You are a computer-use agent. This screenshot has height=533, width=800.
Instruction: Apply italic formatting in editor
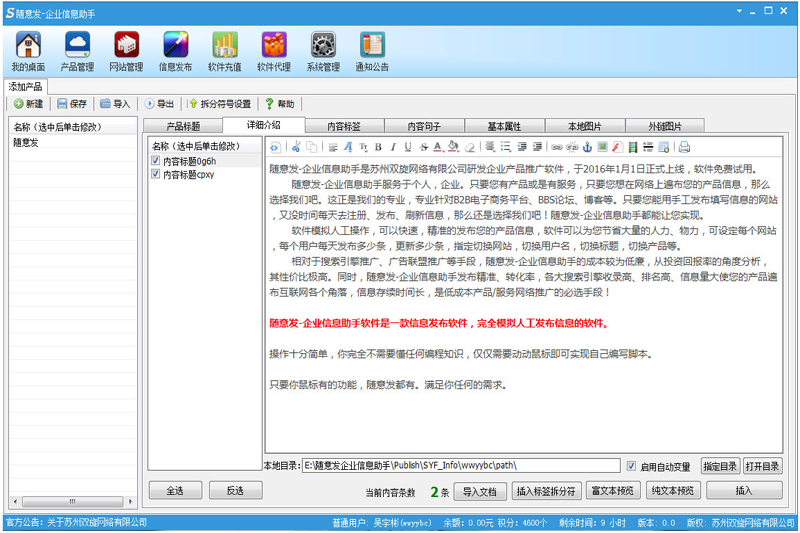click(393, 147)
